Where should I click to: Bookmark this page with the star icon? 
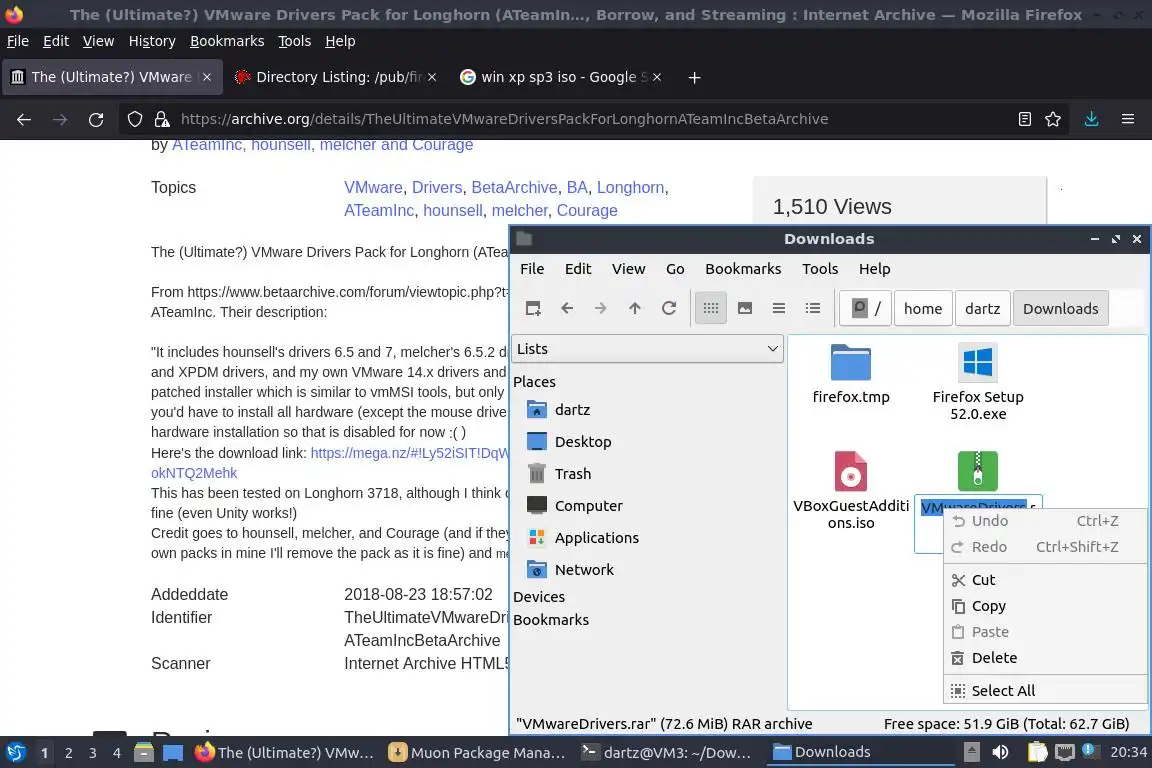(1053, 119)
